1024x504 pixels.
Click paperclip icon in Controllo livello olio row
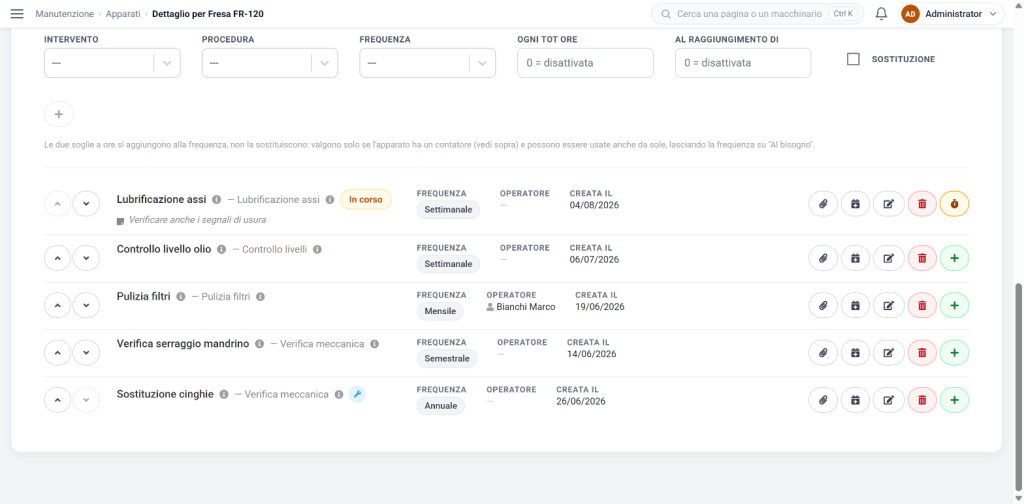823,259
